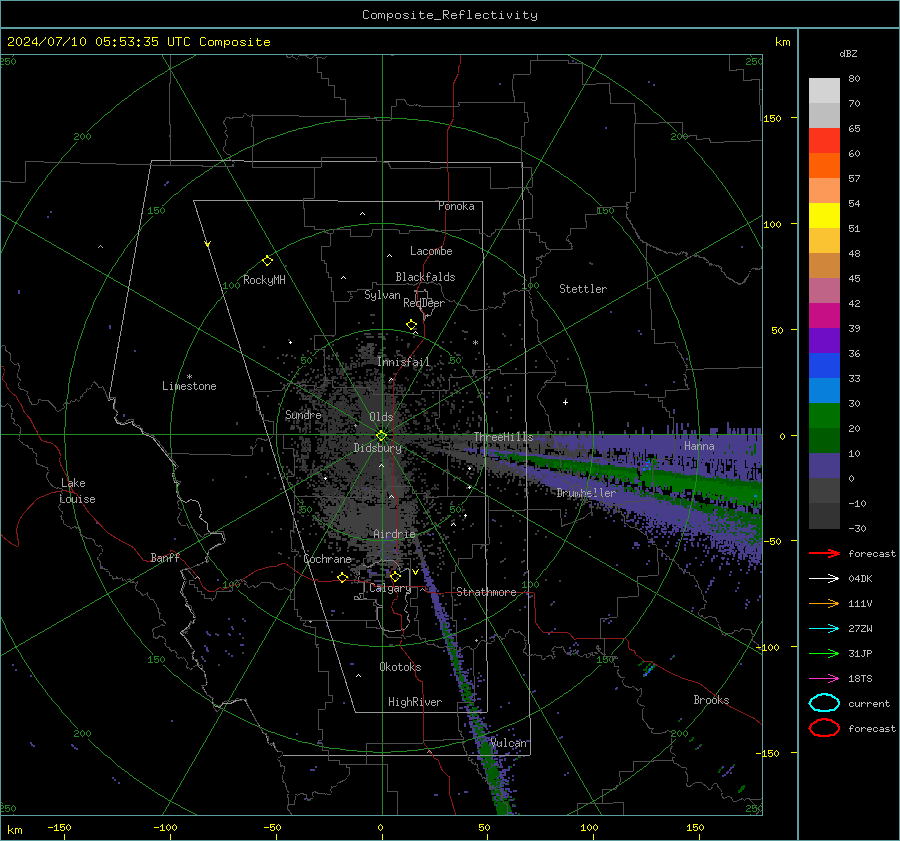900x841 pixels.
Task: Pick the blue 33–36 dBZ swatch
Action: point(824,365)
